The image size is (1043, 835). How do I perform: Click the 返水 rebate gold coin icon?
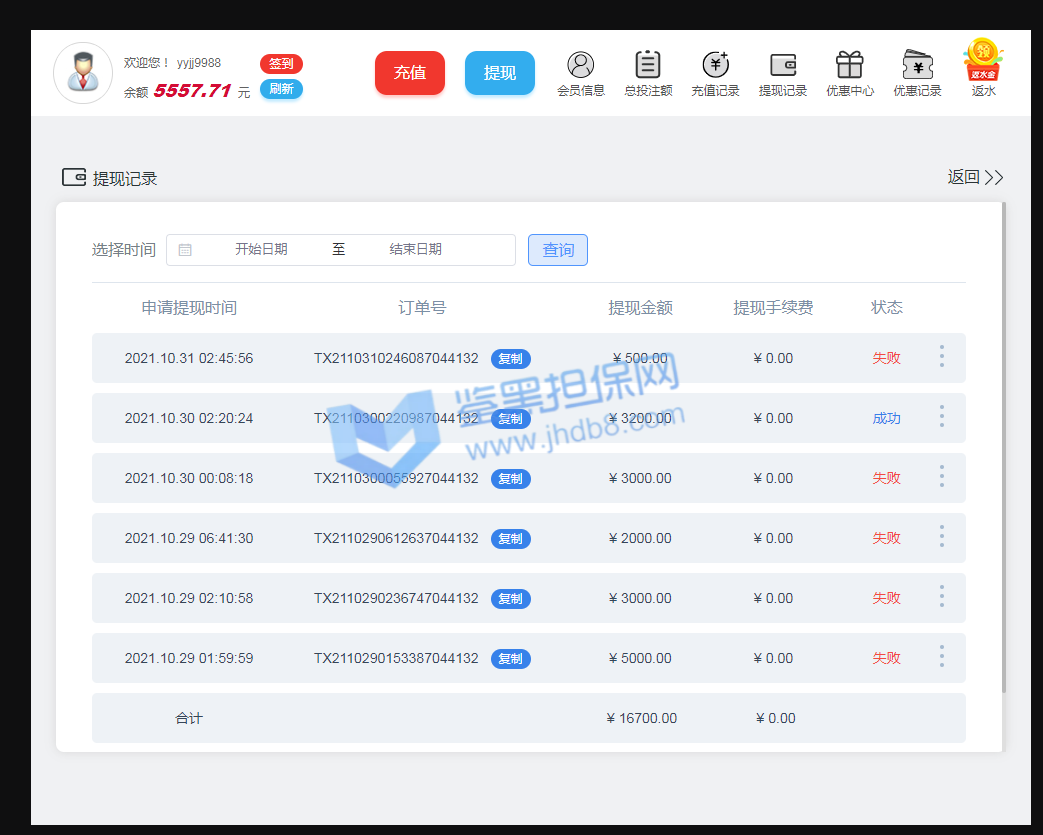click(x=983, y=60)
